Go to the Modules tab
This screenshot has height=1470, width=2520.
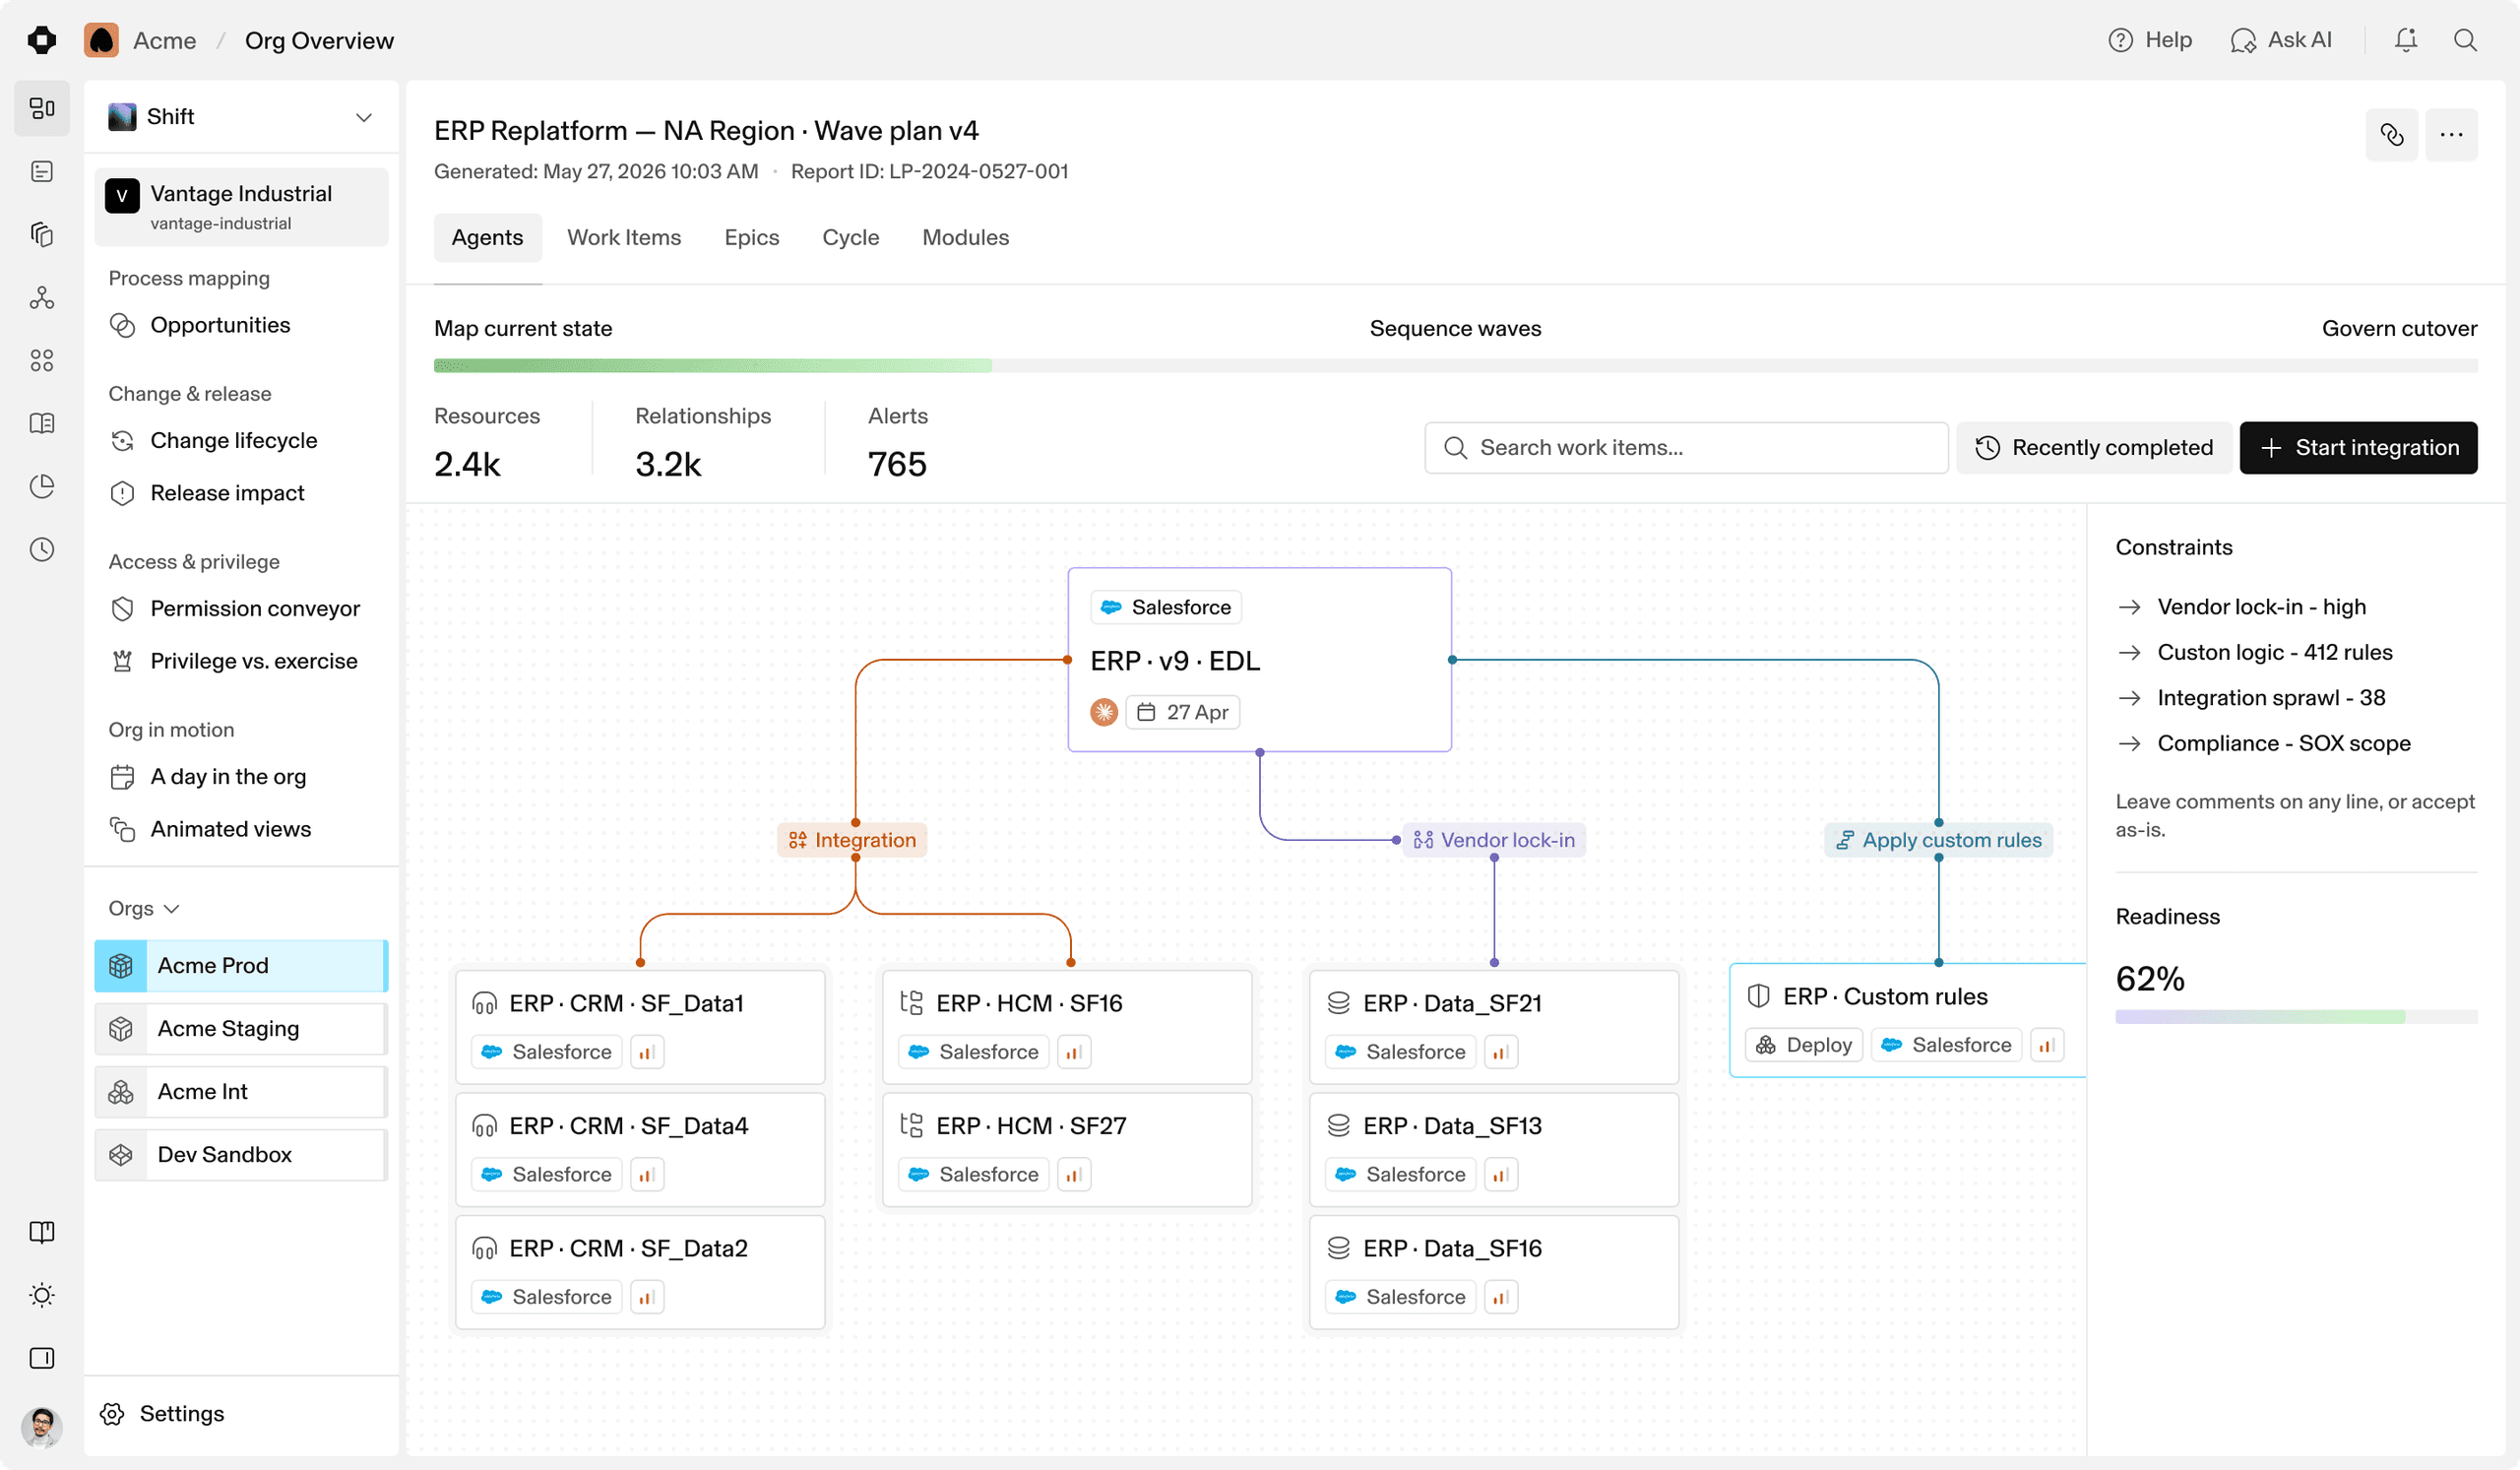tap(966, 238)
